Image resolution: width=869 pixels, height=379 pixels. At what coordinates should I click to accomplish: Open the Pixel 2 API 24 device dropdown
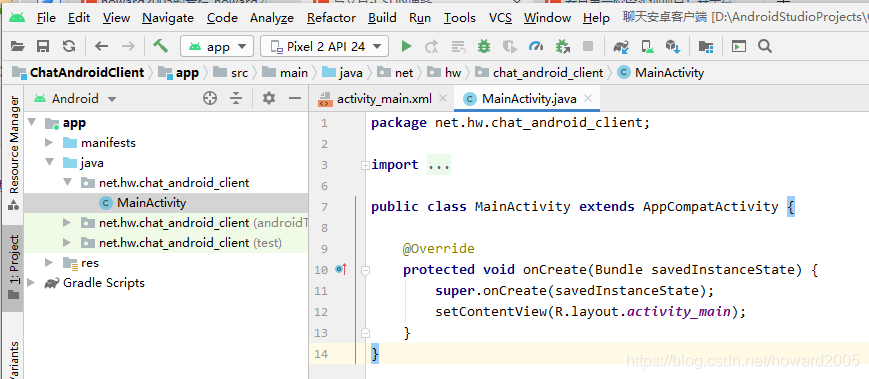[325, 47]
